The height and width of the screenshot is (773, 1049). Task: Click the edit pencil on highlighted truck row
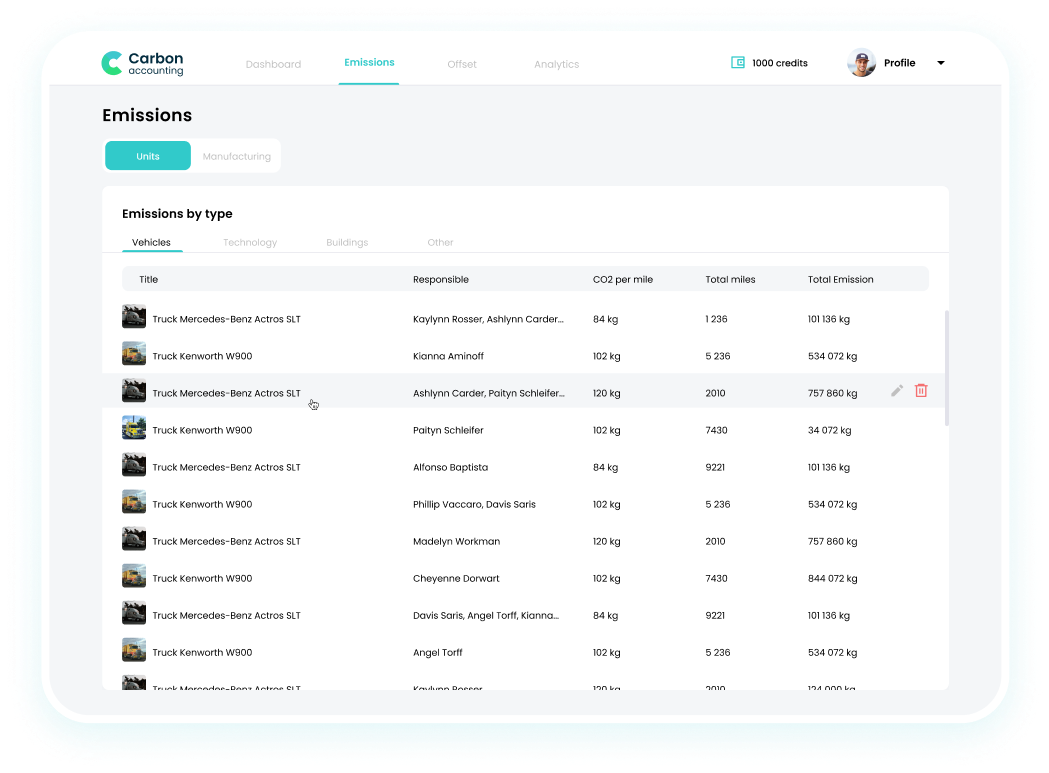pyautogui.click(x=896, y=391)
